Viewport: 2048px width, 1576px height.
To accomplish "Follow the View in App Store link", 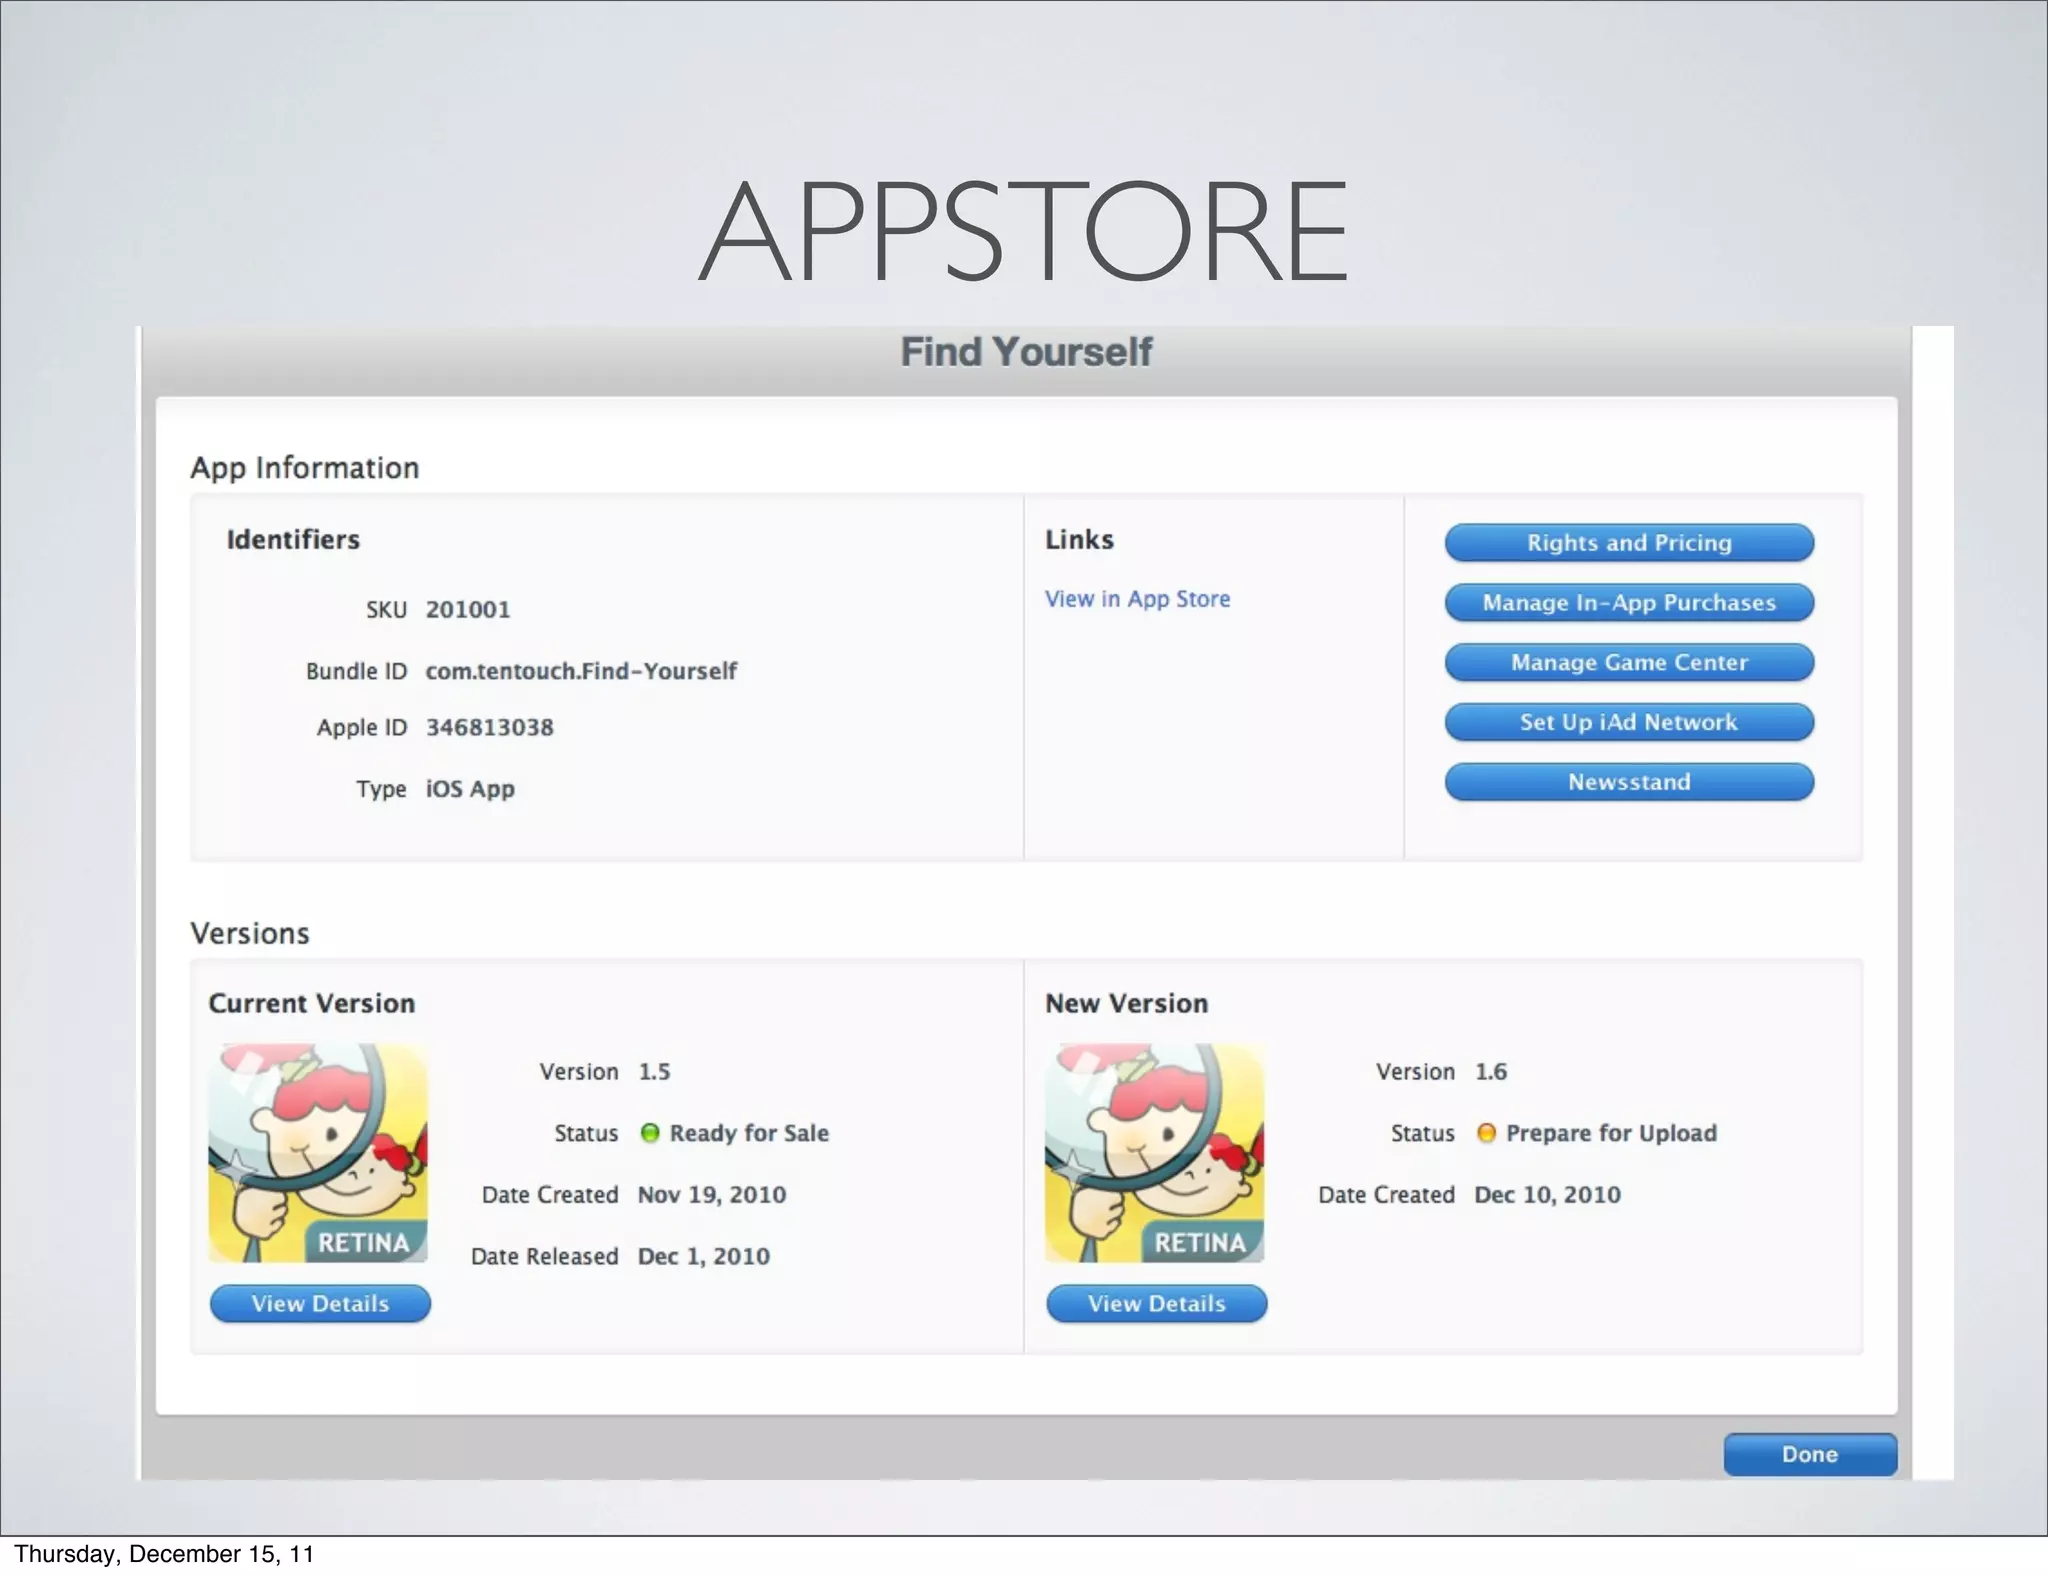I will coord(1138,599).
